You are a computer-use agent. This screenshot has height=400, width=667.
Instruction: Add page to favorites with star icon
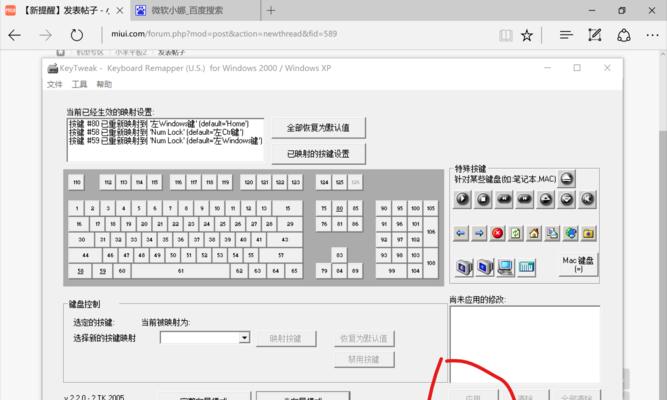527,35
